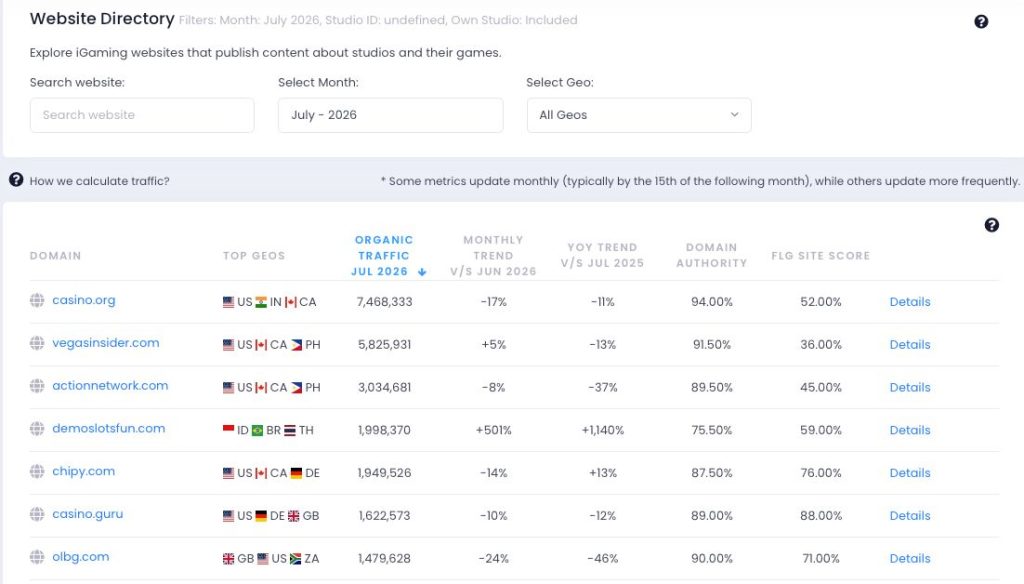The height and width of the screenshot is (584, 1024).
Task: Open the vegasinsider.com domain link
Action: point(106,343)
